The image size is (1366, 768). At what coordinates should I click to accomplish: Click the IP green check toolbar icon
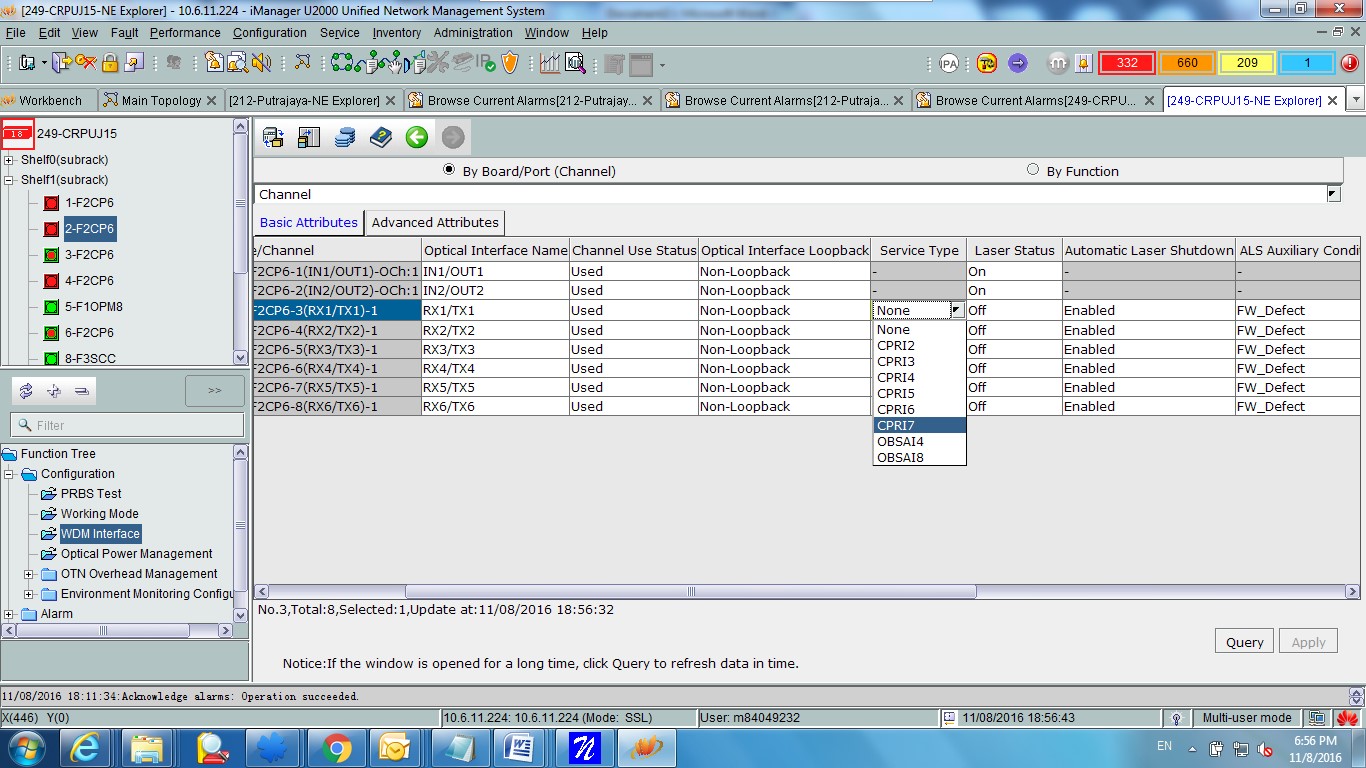(x=487, y=63)
